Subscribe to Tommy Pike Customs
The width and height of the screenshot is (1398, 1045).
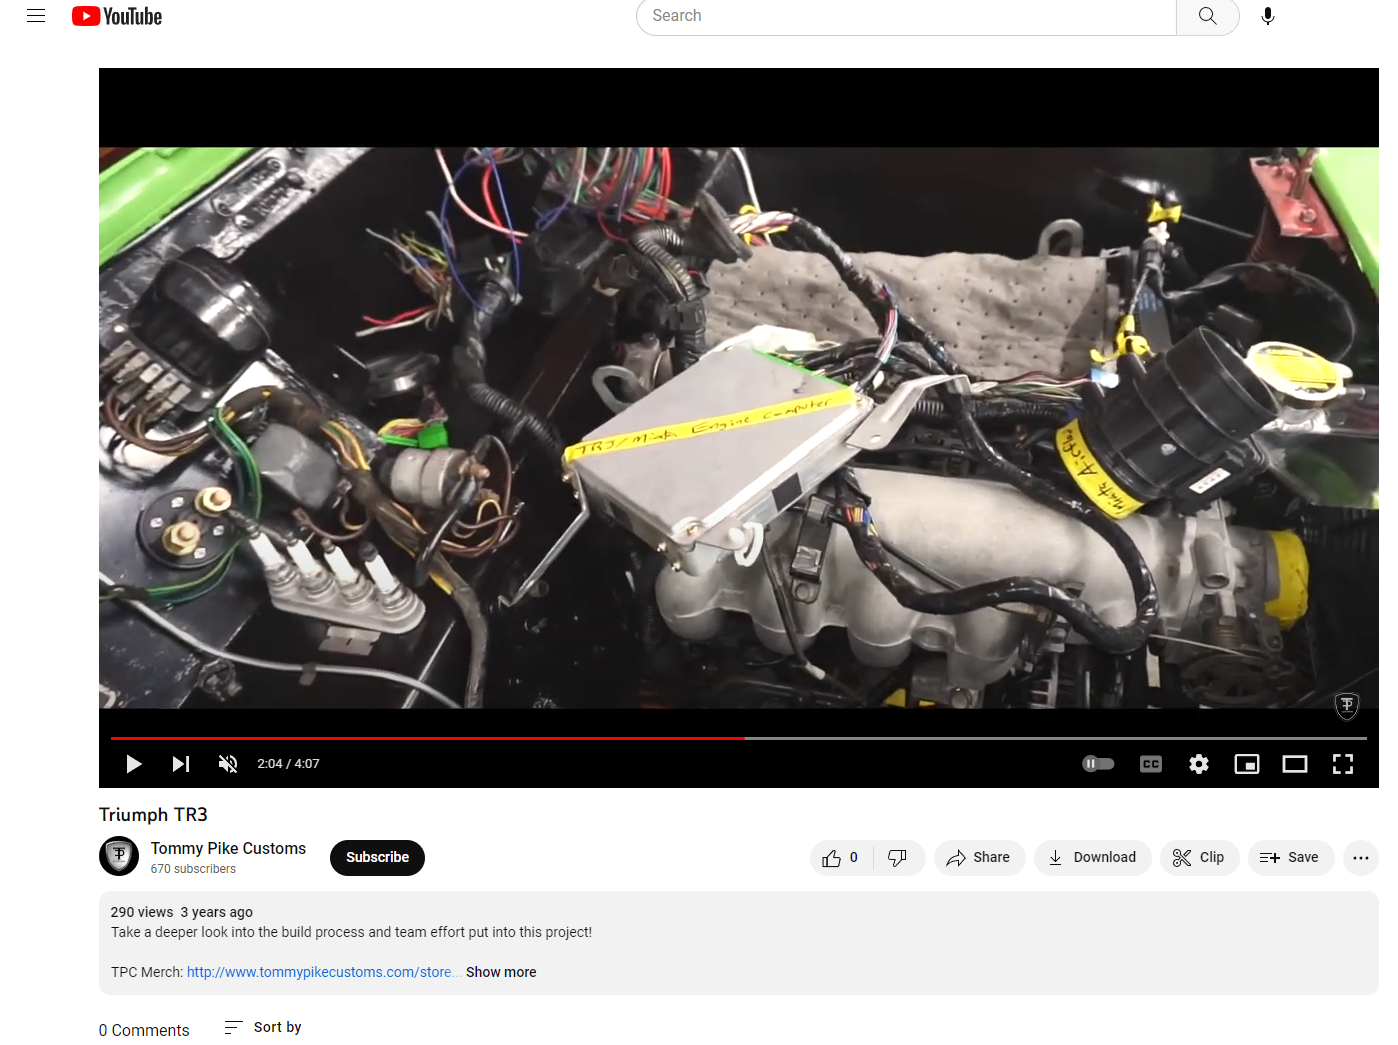point(377,858)
